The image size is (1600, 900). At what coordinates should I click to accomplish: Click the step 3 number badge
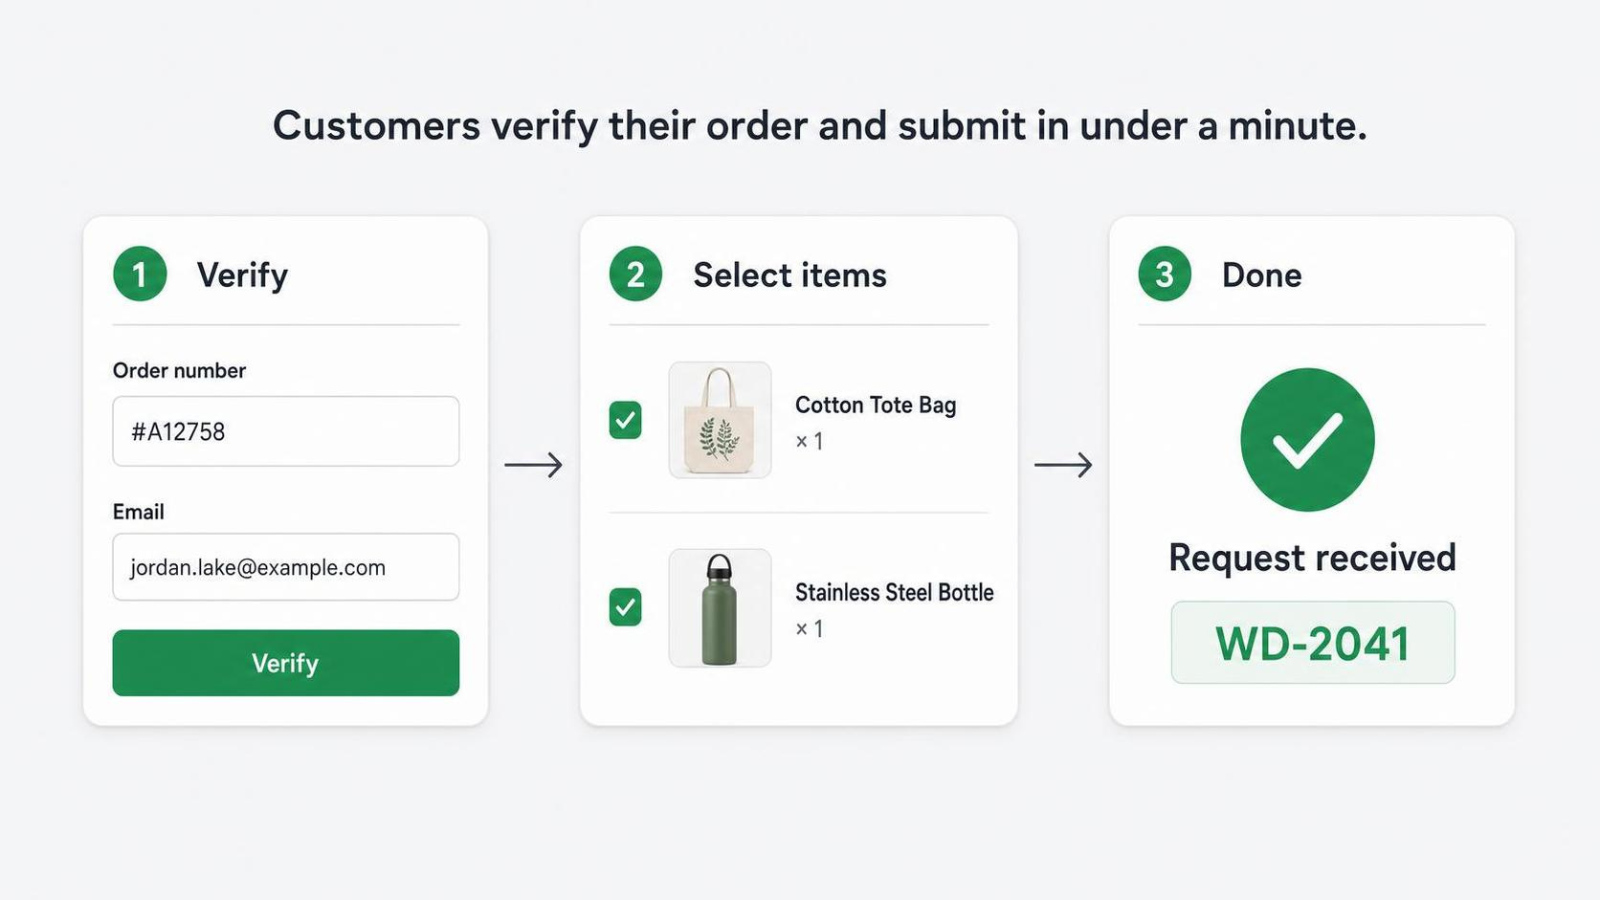point(1165,274)
